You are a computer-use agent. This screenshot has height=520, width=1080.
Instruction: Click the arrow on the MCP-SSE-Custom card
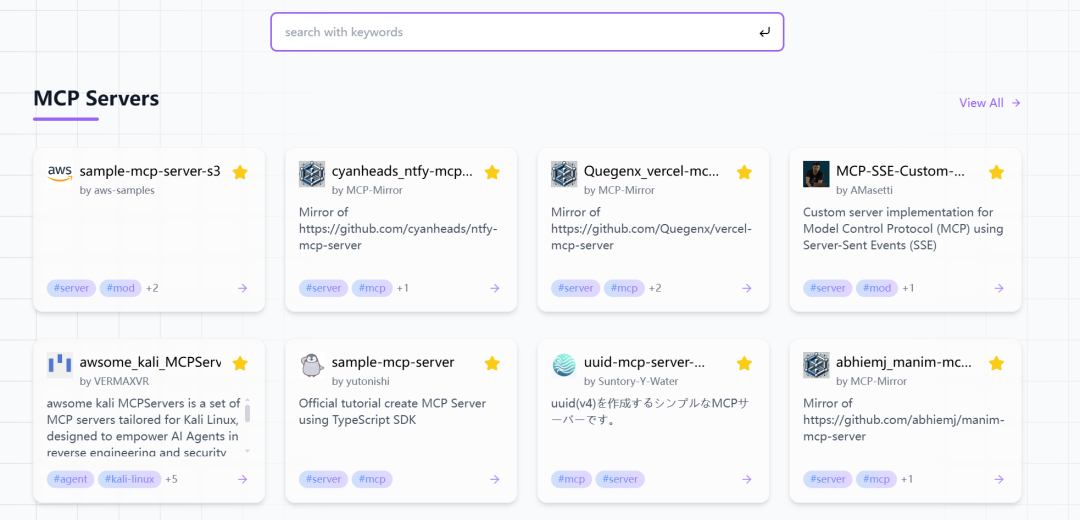(x=998, y=288)
